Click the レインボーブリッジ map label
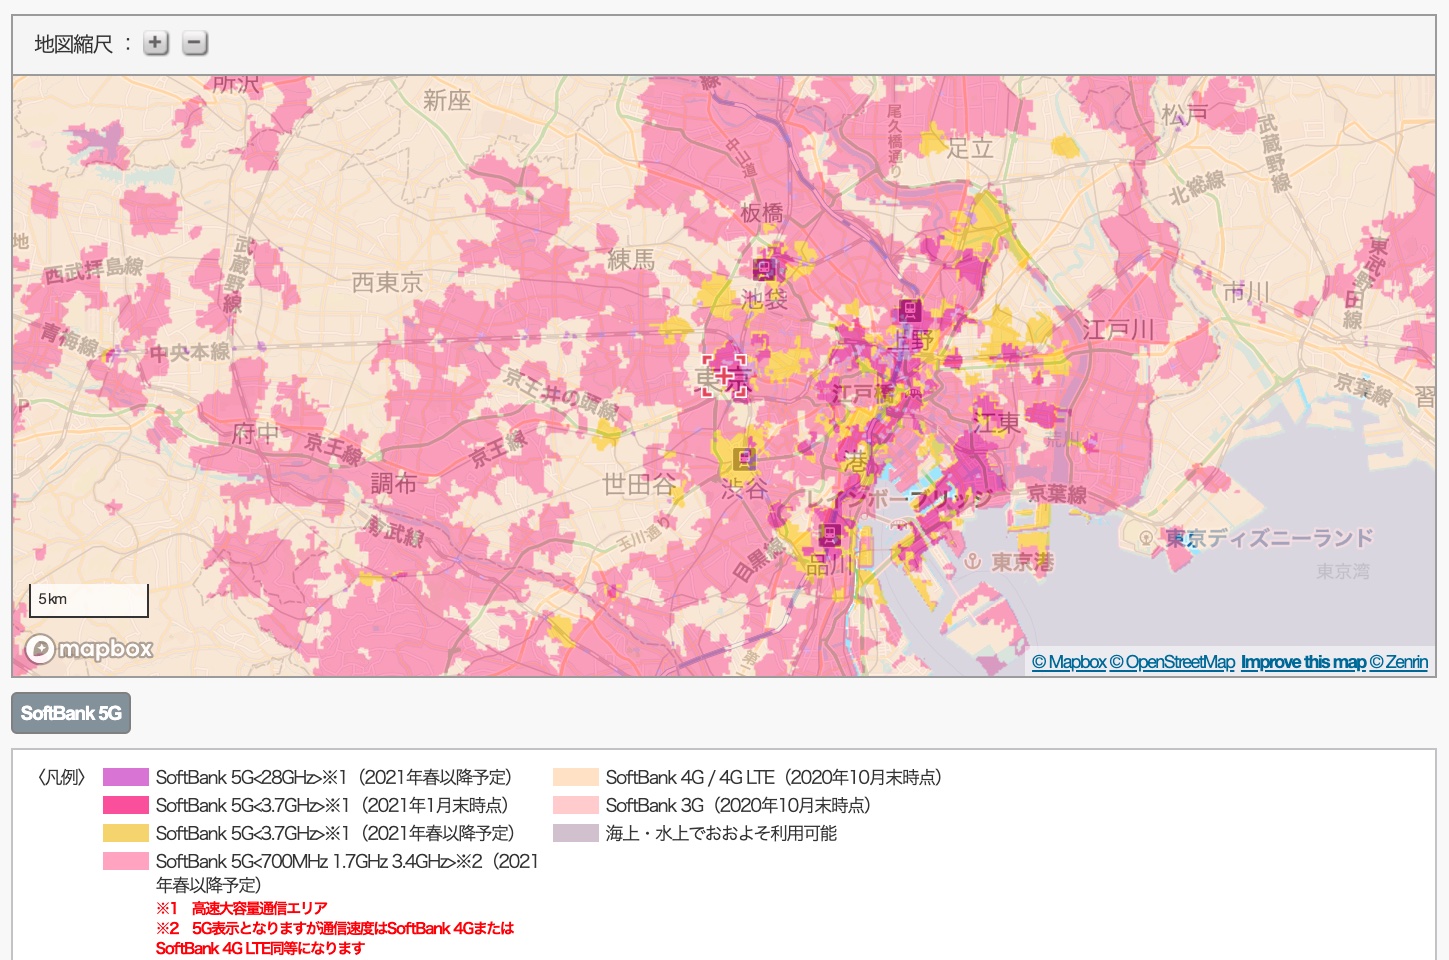This screenshot has width=1449, height=960. [x=900, y=498]
